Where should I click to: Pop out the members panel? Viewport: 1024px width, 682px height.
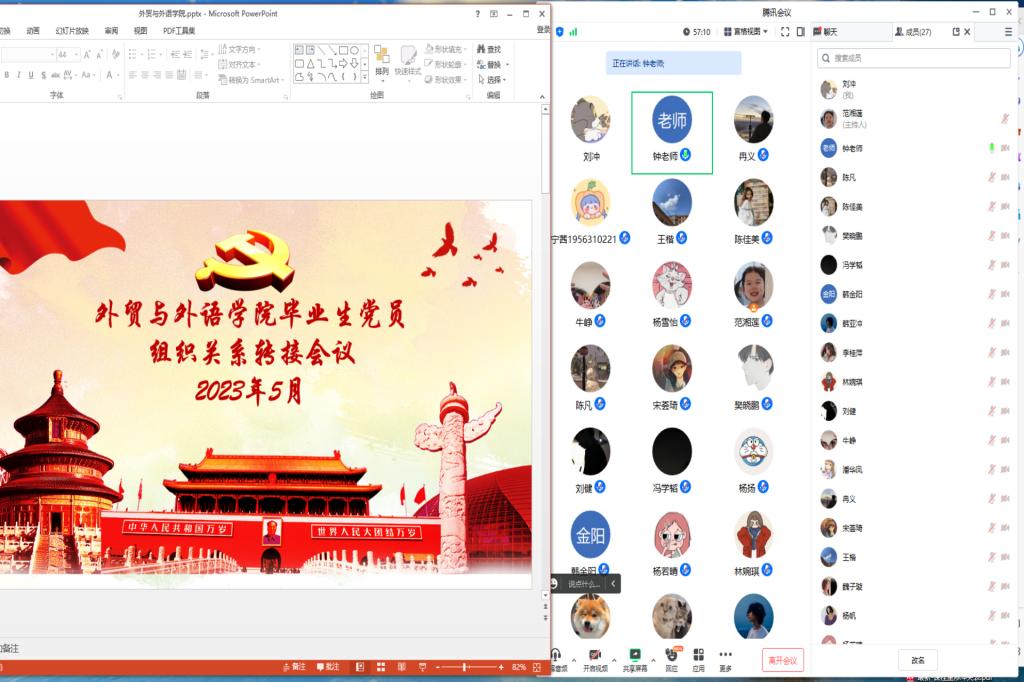[x=956, y=31]
